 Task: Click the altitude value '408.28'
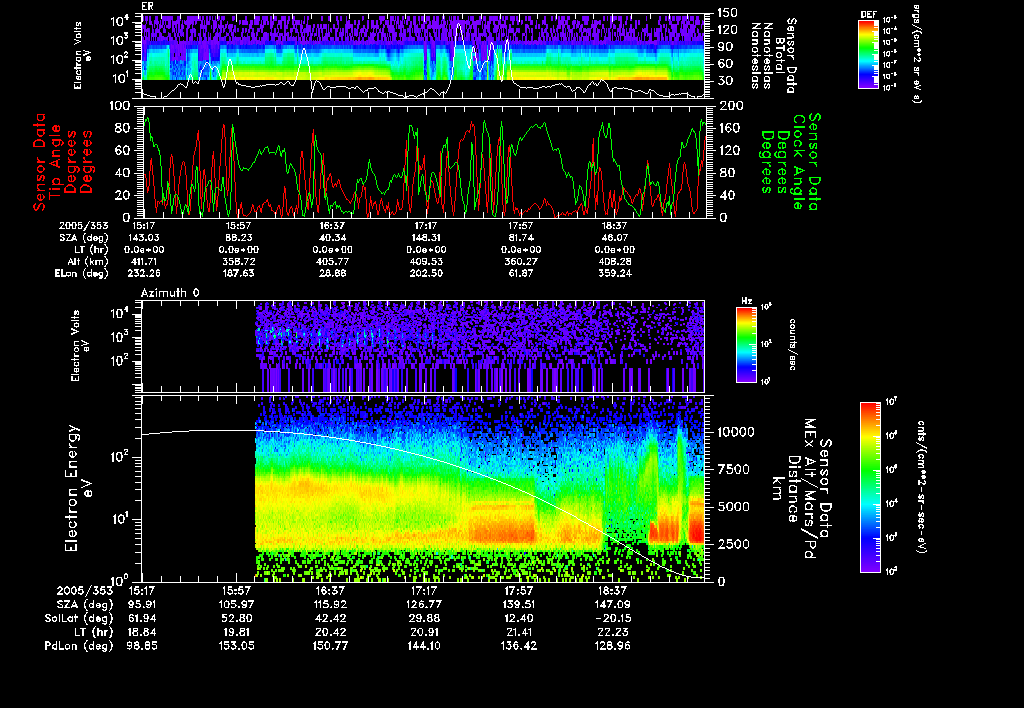coord(615,261)
